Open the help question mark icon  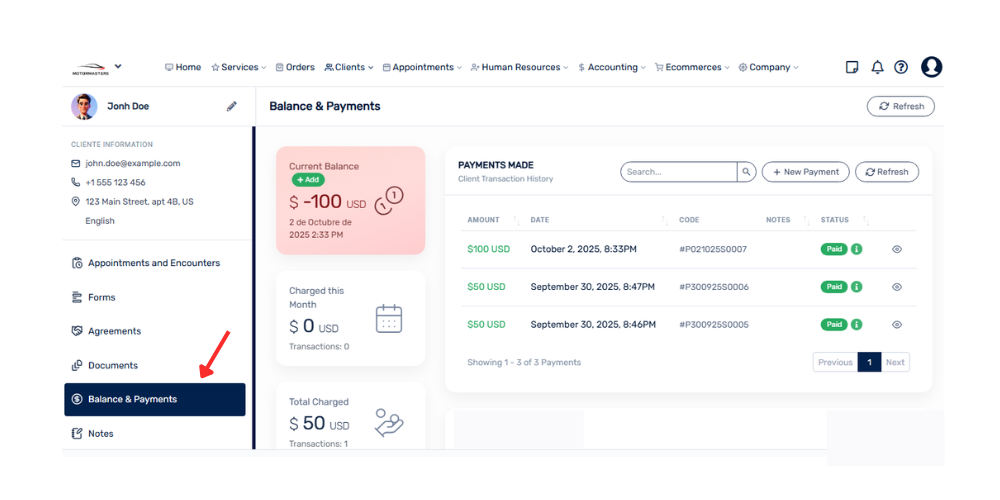point(901,67)
